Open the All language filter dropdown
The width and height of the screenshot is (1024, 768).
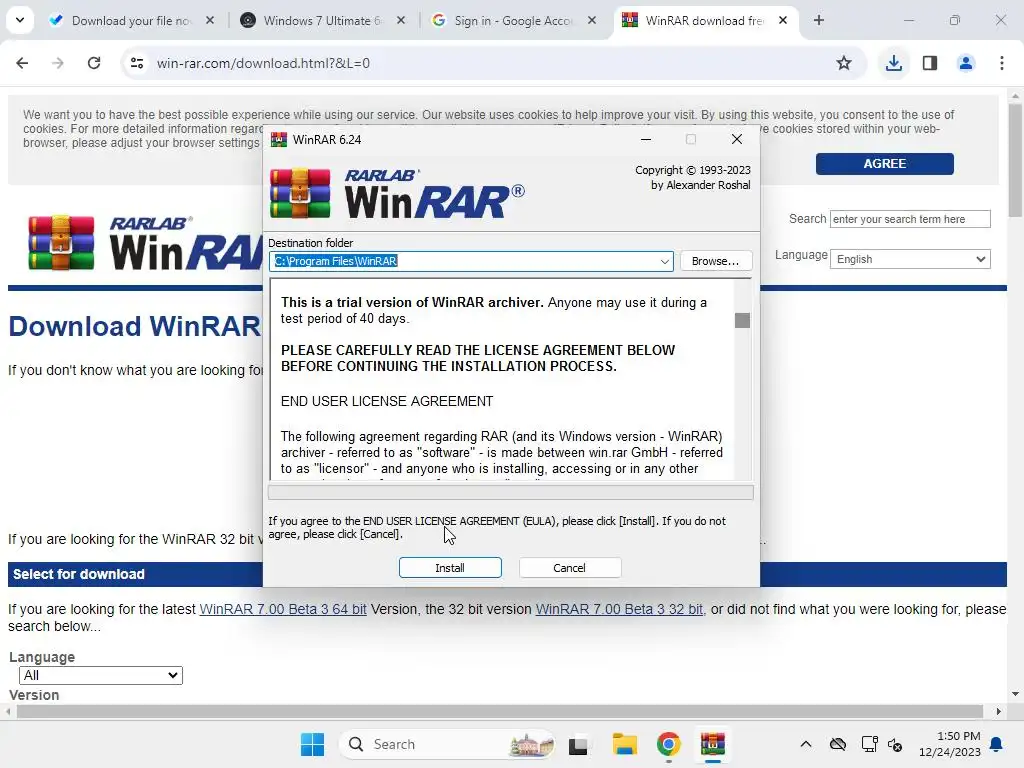click(x=101, y=675)
